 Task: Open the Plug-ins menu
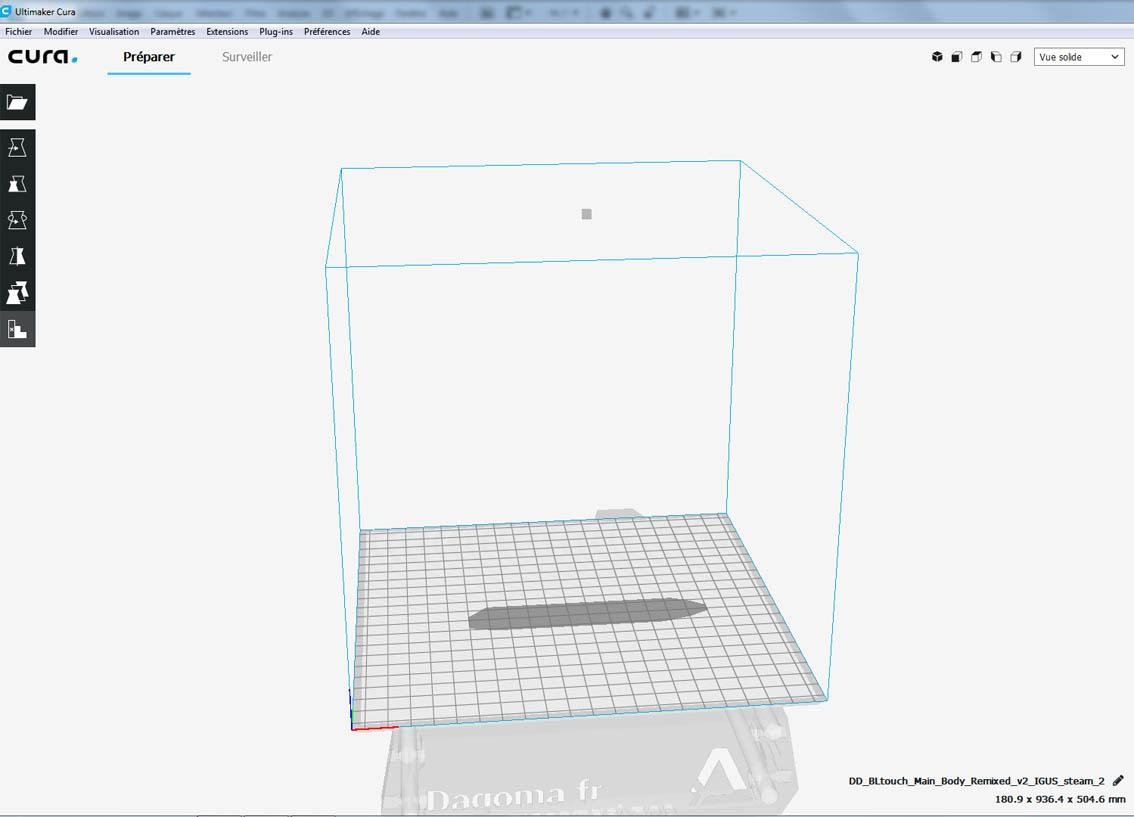[x=276, y=32]
